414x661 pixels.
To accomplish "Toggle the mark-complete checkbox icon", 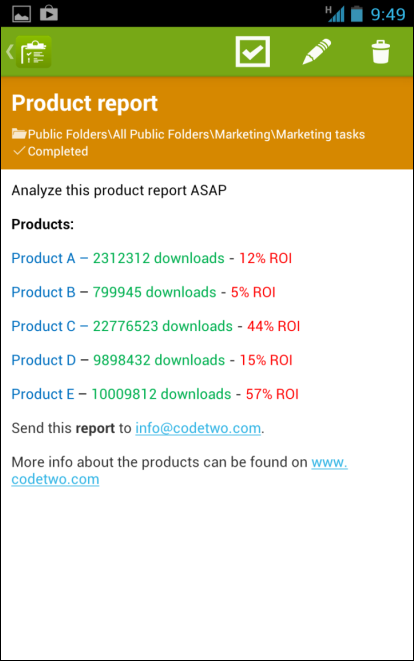I will tap(253, 51).
